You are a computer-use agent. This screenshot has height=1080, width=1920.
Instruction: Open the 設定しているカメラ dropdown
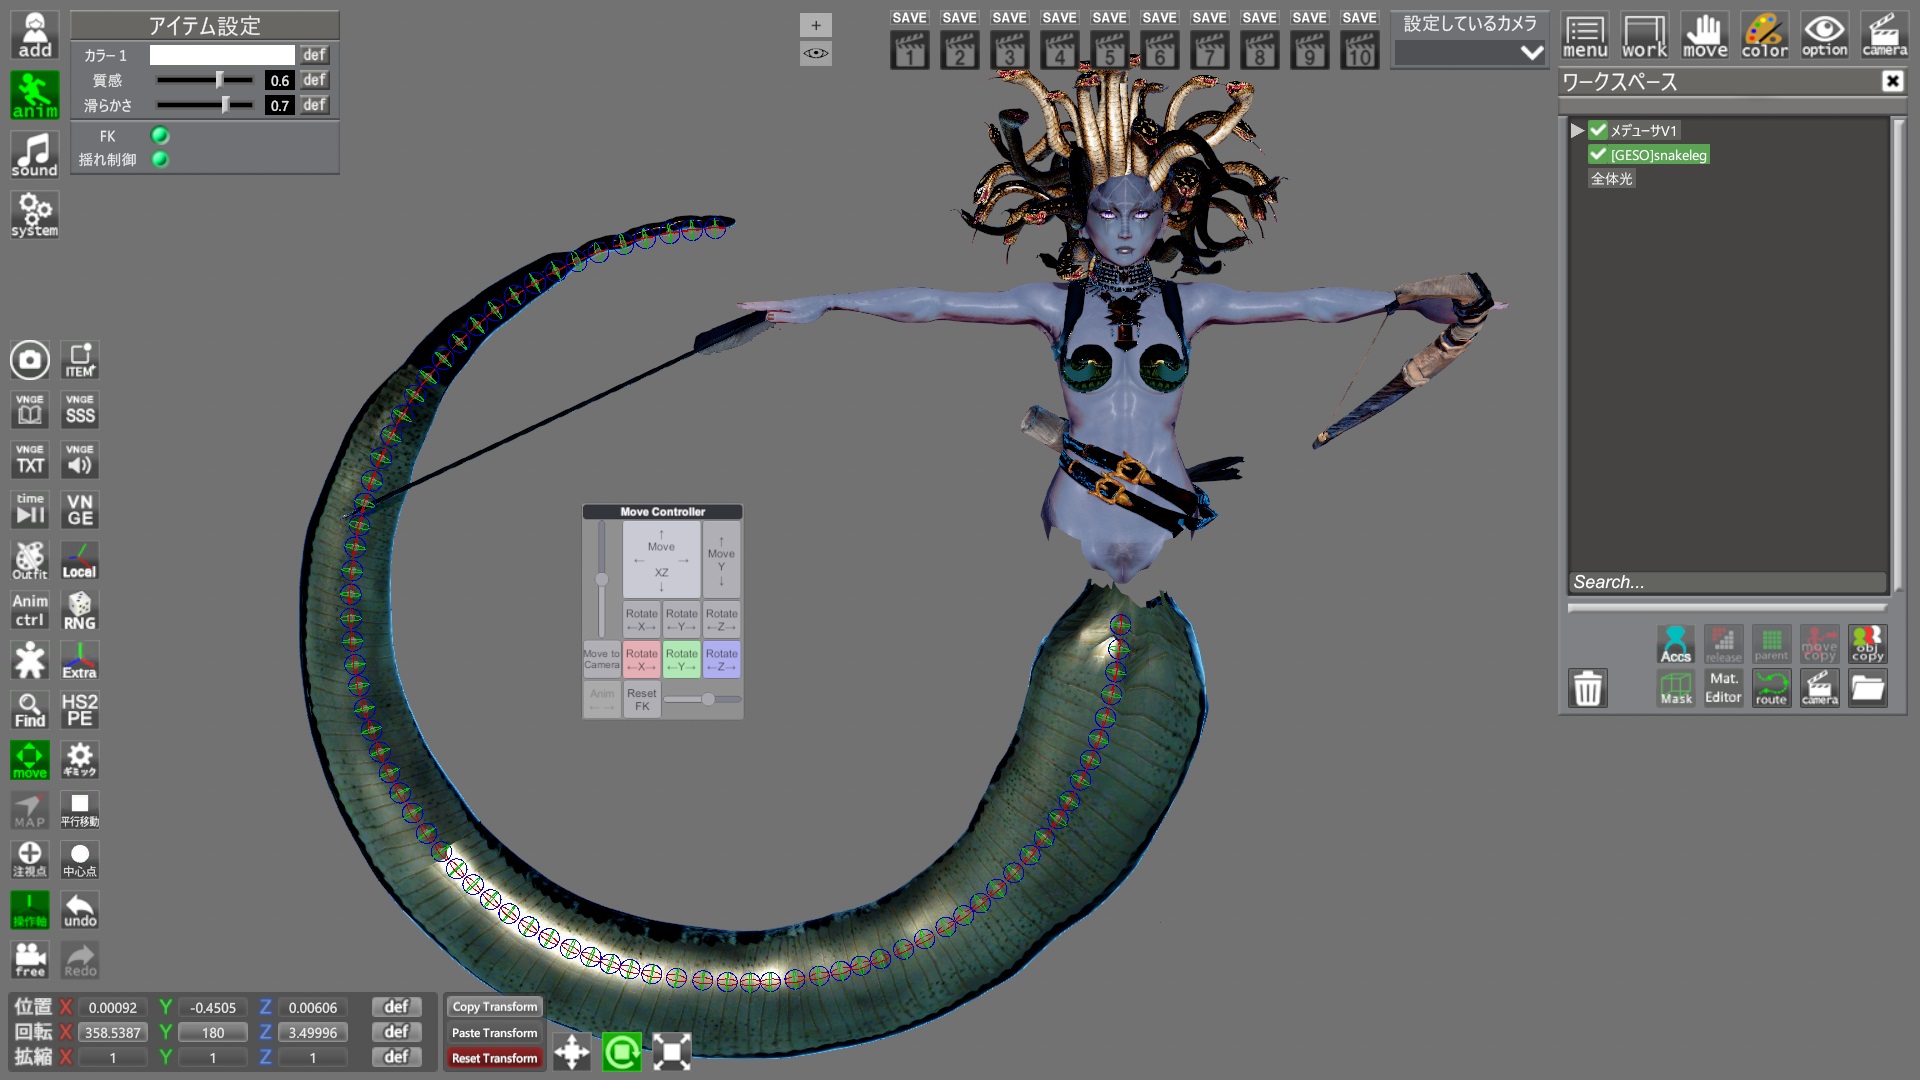coord(1470,53)
